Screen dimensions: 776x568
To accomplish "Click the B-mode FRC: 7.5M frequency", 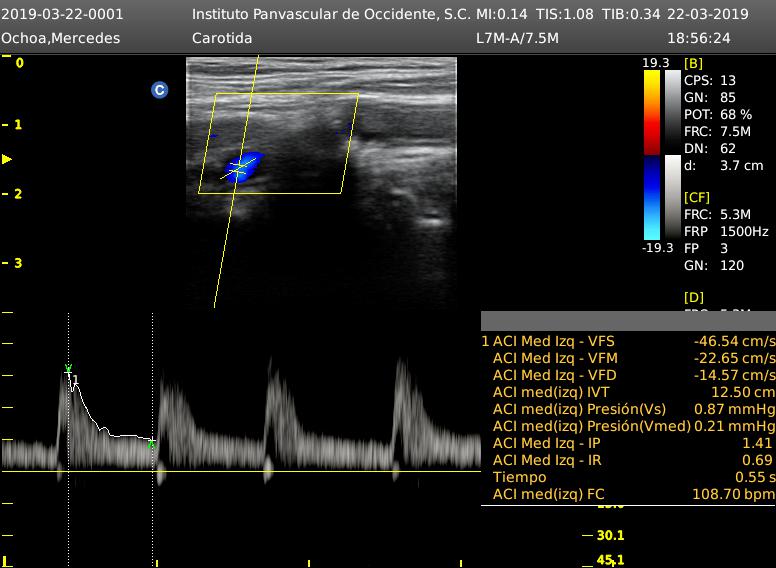I will coord(717,132).
